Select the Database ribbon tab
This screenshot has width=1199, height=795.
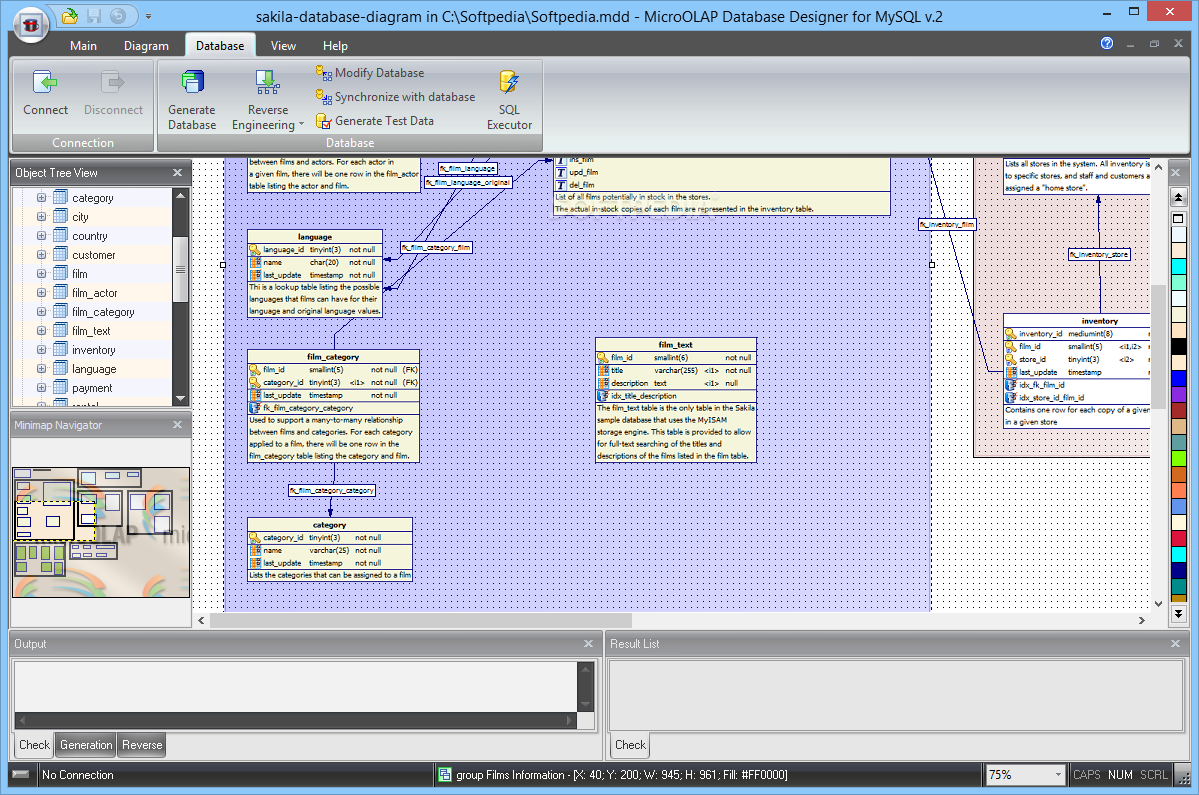pos(220,46)
